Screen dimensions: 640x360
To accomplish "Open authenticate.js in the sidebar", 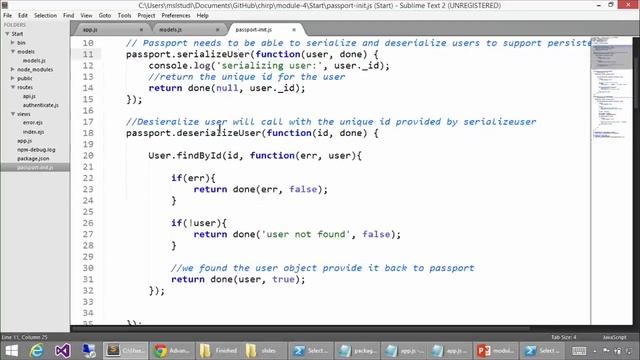I will (40, 105).
